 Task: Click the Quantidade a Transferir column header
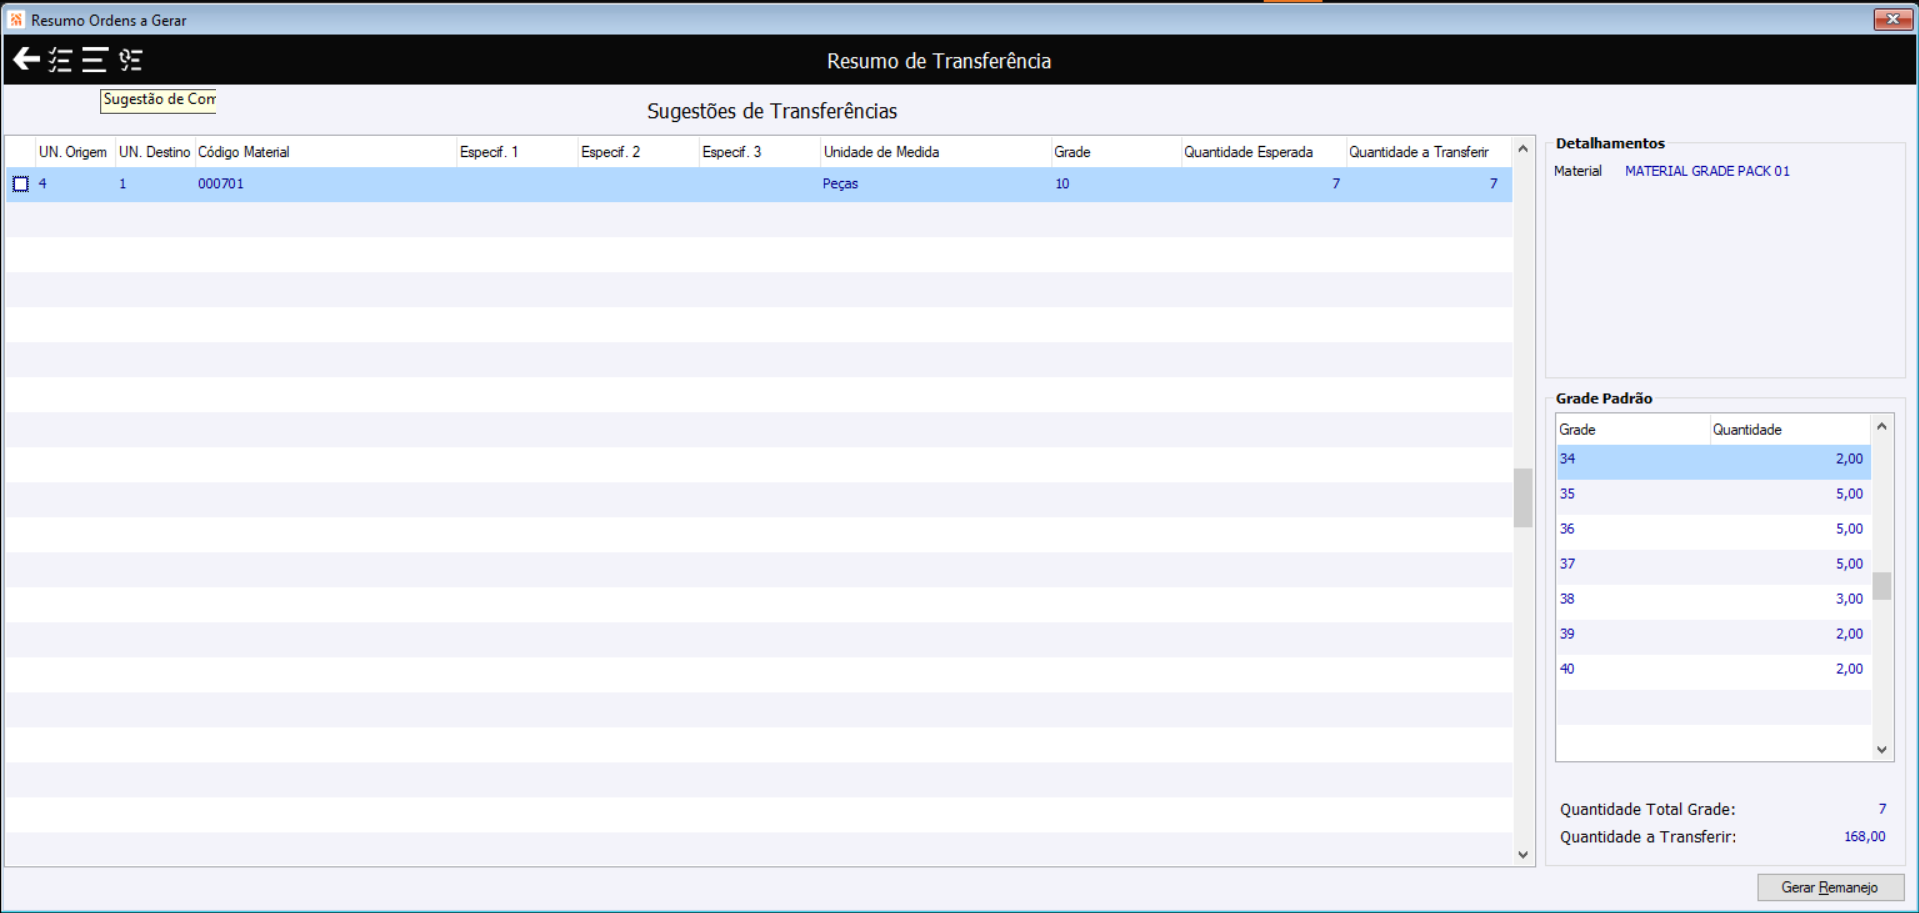pyautogui.click(x=1428, y=152)
